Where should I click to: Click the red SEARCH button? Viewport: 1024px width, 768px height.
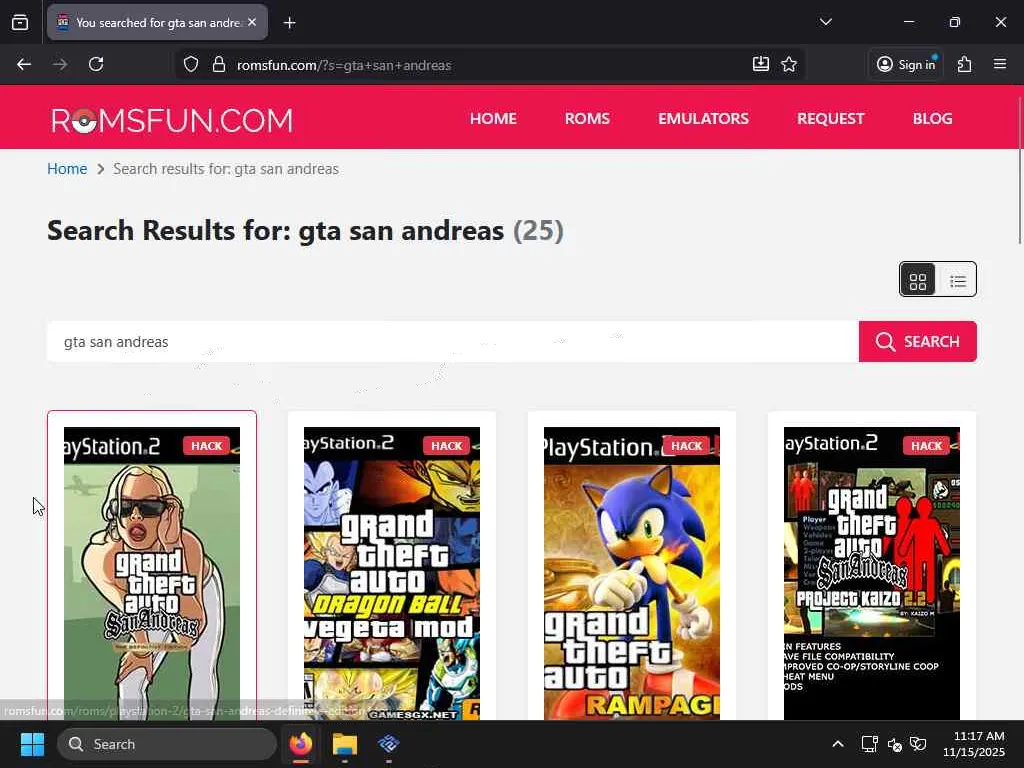click(x=918, y=342)
